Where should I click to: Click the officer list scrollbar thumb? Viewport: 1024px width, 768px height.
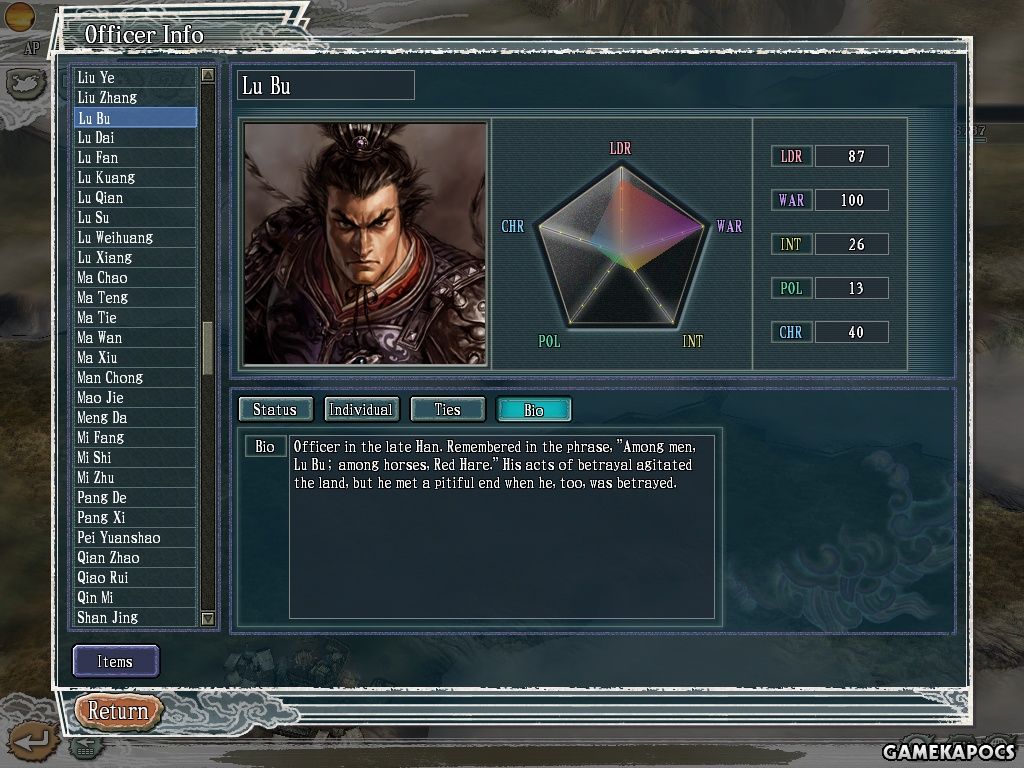click(x=208, y=348)
